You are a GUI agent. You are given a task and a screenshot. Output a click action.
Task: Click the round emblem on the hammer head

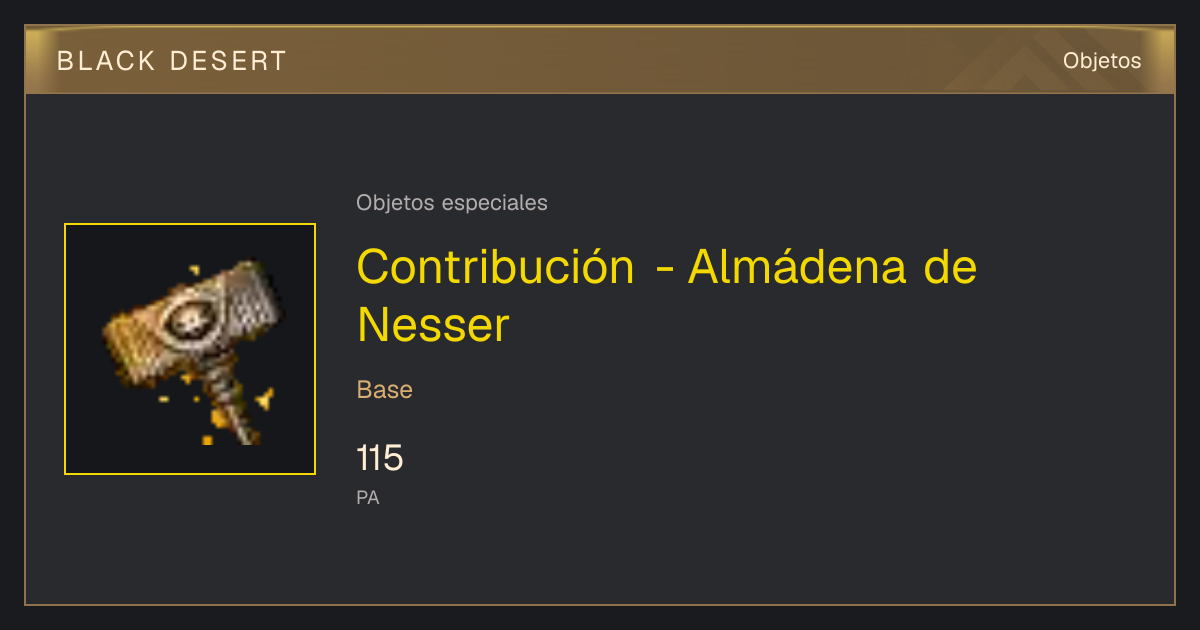point(189,319)
